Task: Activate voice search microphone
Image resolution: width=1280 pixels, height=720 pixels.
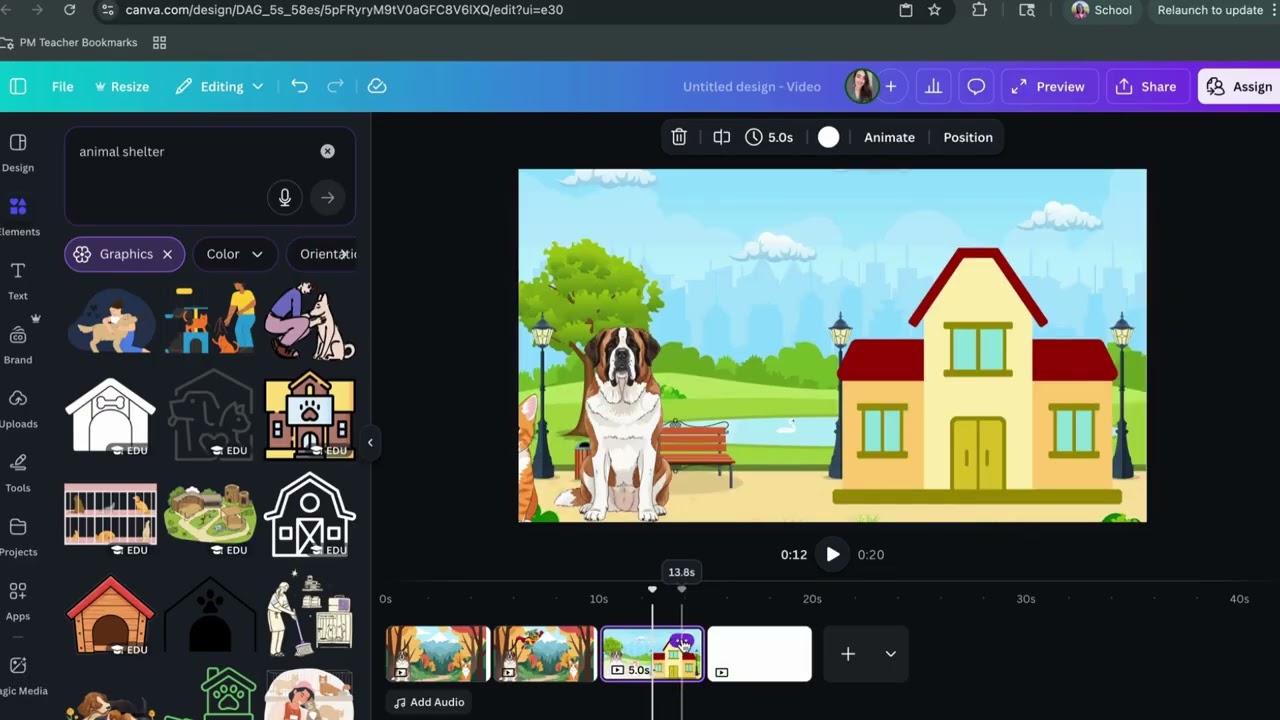Action: pos(285,198)
